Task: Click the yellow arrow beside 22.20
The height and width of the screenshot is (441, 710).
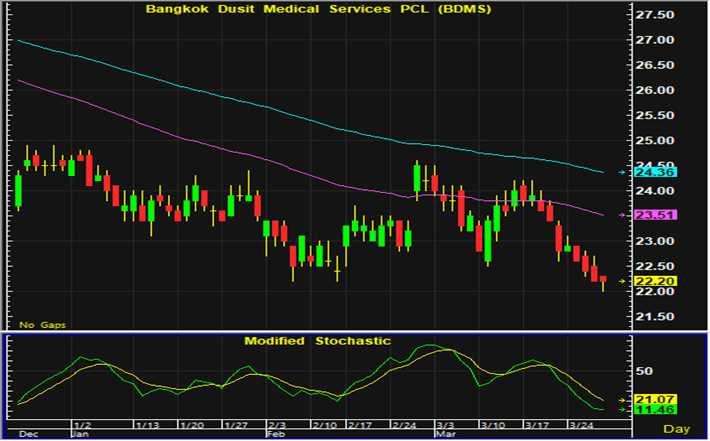Action: click(623, 281)
